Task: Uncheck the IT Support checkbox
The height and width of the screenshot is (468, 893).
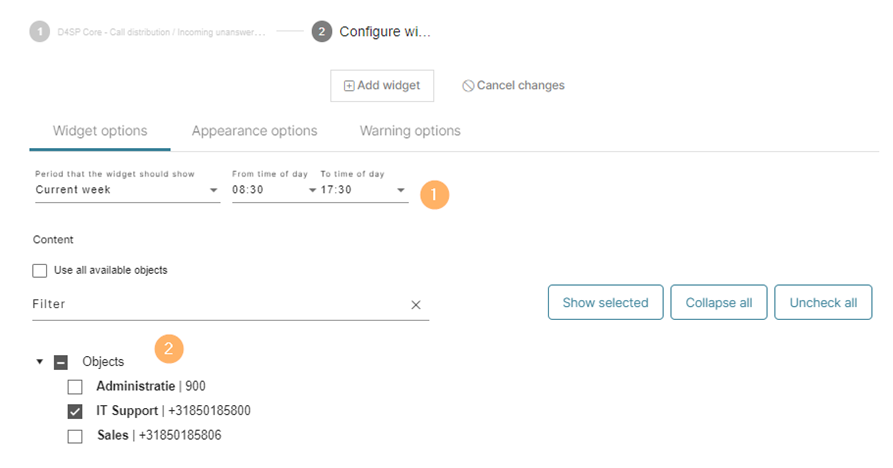Action: [x=75, y=411]
